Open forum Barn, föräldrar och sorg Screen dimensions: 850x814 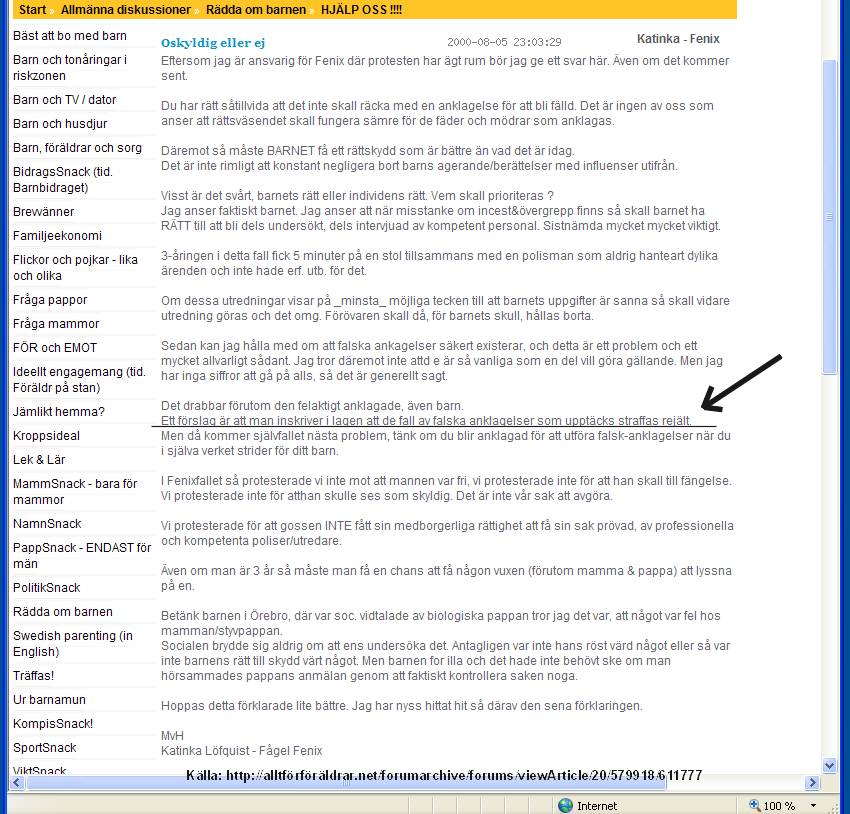pyautogui.click(x=78, y=147)
